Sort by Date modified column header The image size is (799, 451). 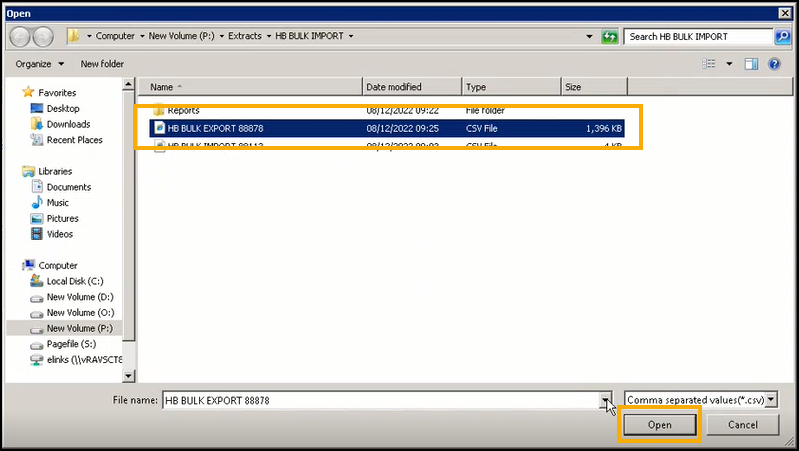[394, 87]
